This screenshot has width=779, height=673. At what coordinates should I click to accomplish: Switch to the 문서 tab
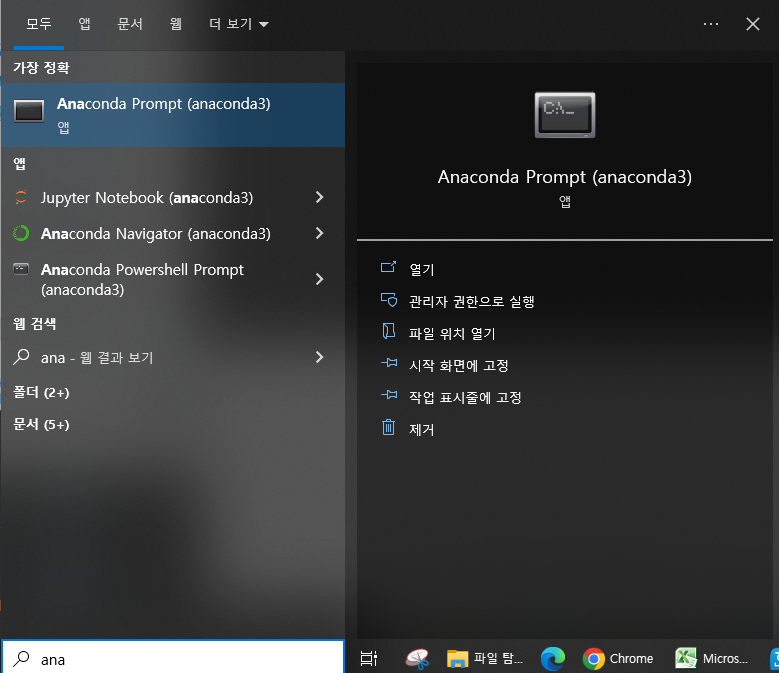pyautogui.click(x=130, y=24)
